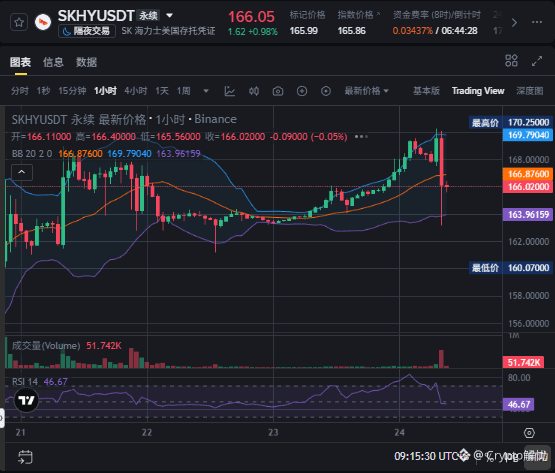Open the multi-chart grid layout icon
The image size is (555, 473).
[511, 61]
